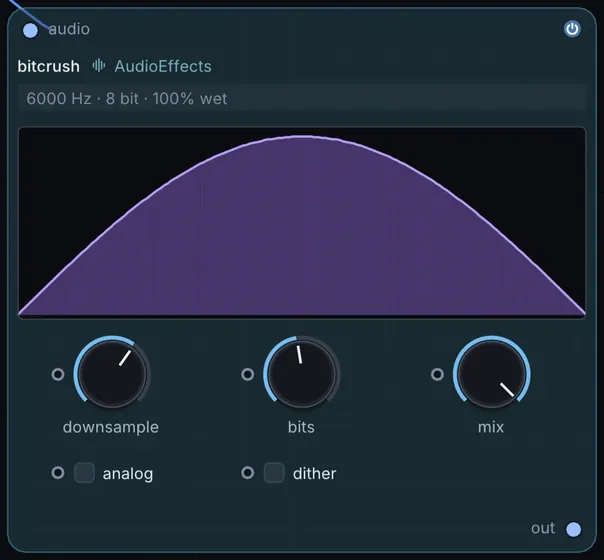Click the audio input port
The width and height of the screenshot is (604, 560).
click(x=30, y=30)
